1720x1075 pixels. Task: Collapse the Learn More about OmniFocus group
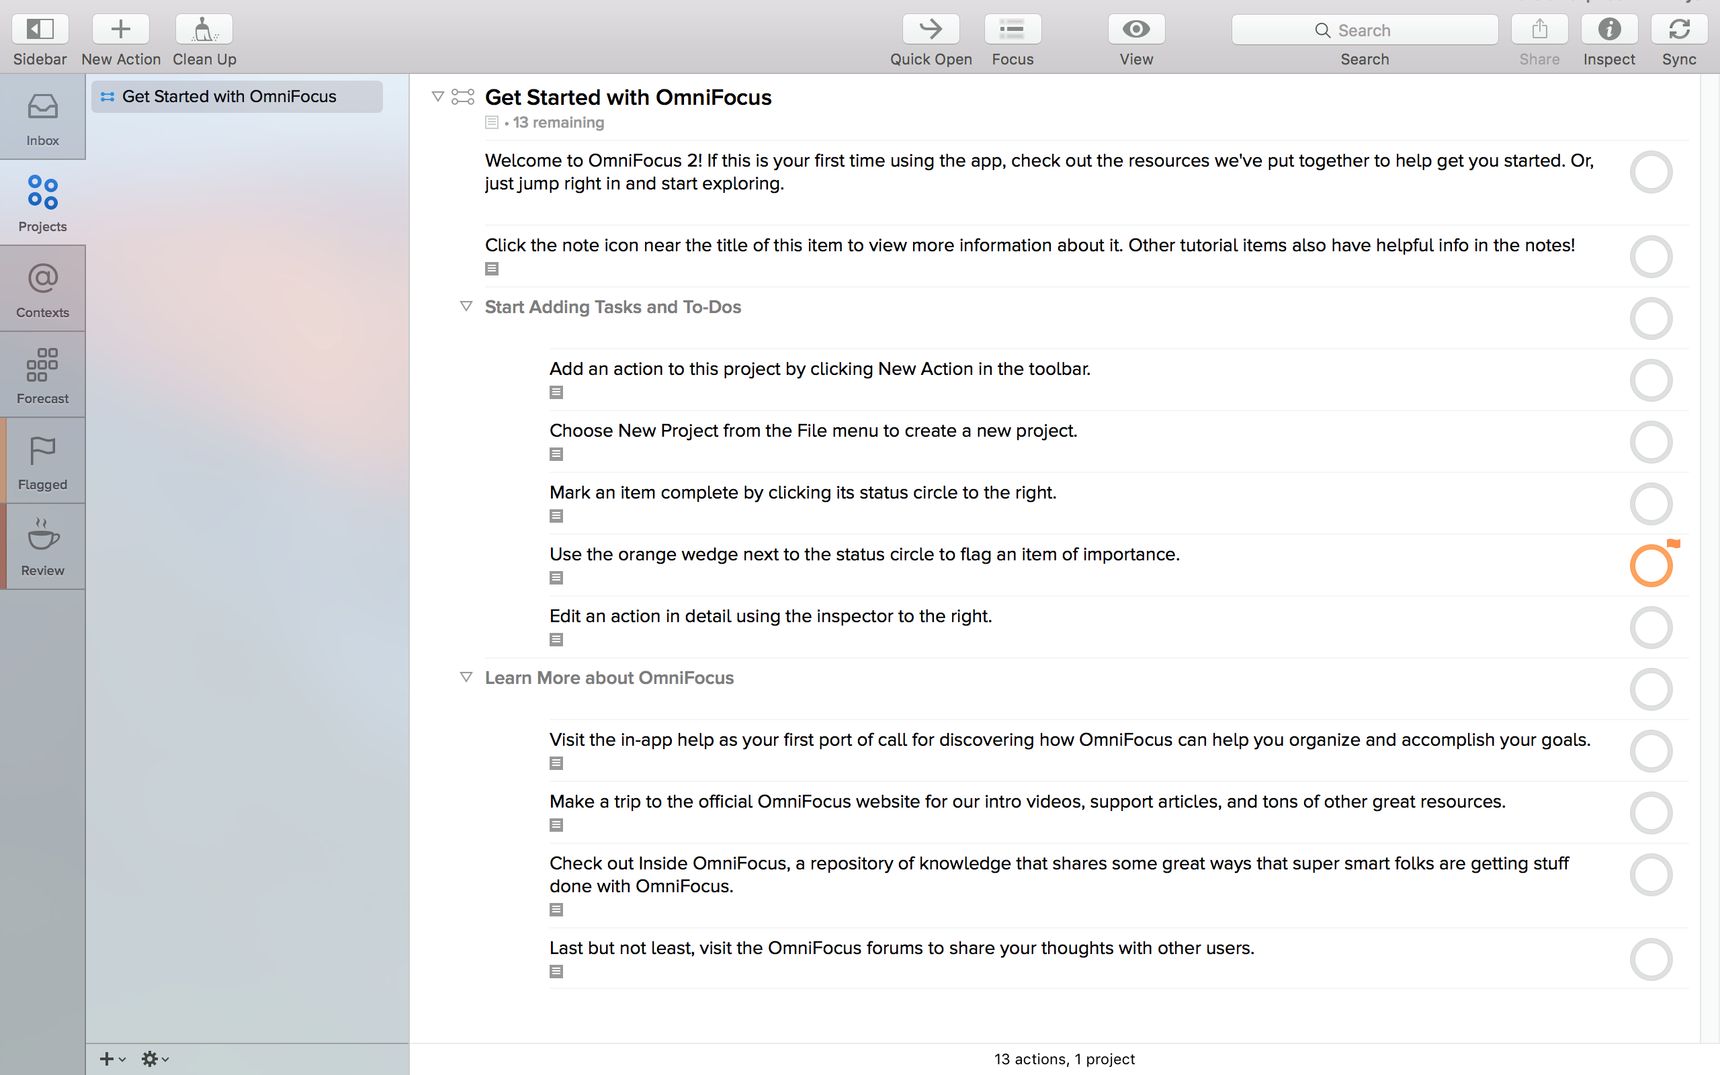(x=466, y=677)
